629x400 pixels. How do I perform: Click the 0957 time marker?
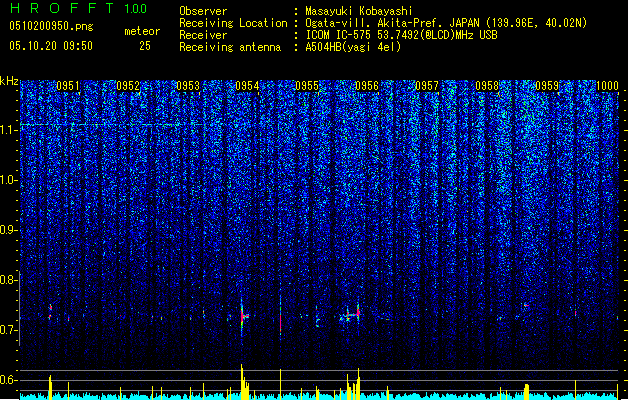[x=427, y=86]
